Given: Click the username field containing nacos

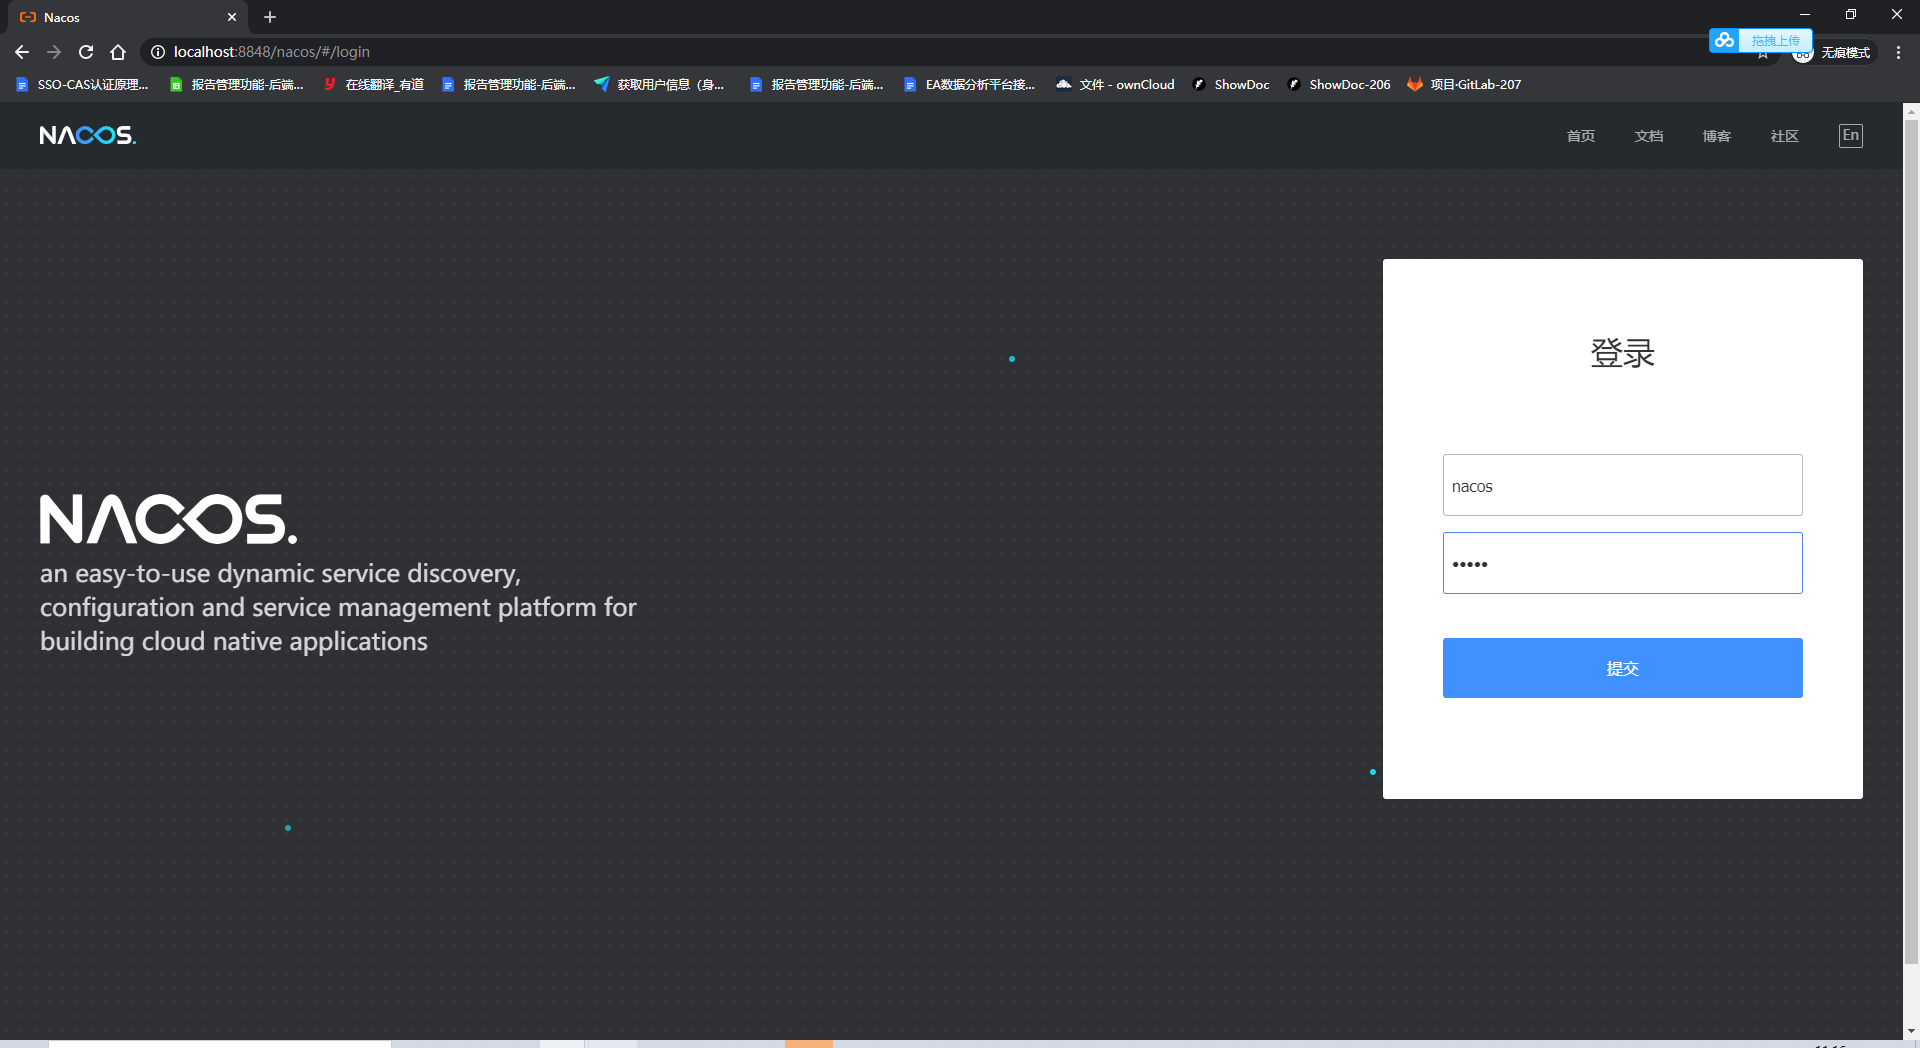Looking at the screenshot, I should click(1622, 485).
